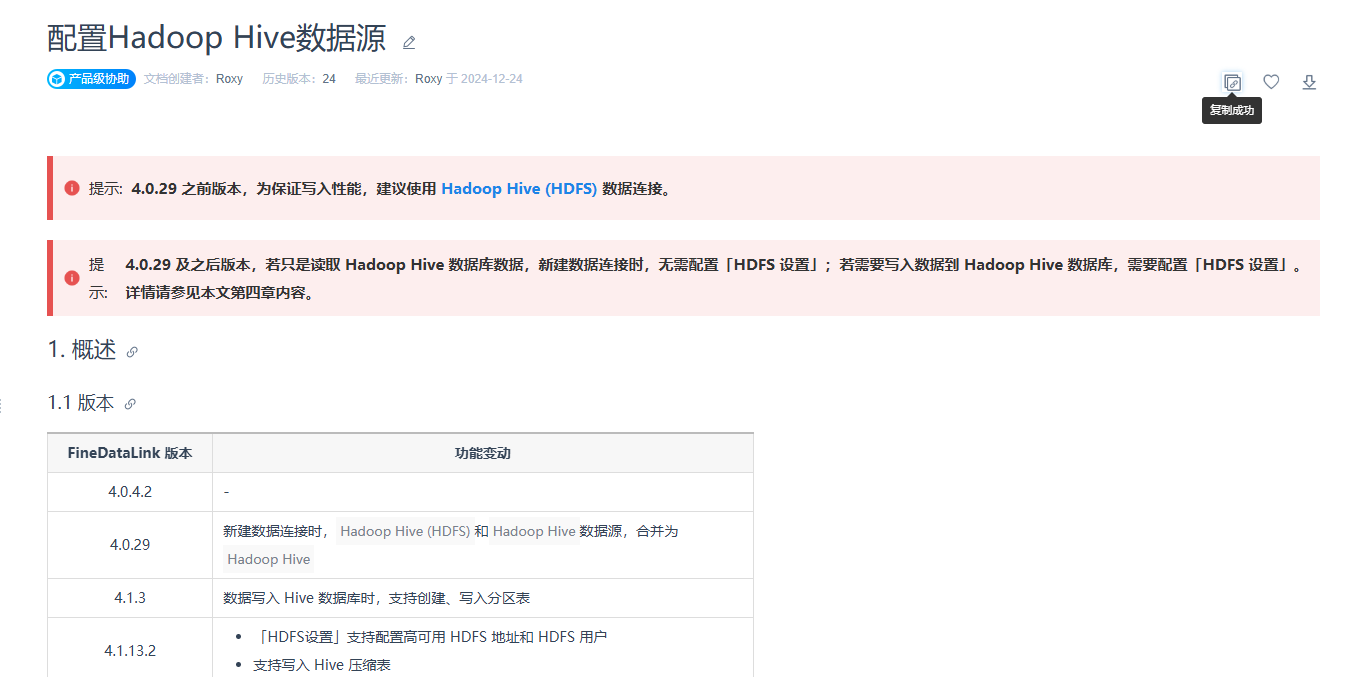Click the HDFS设置 high-availability bullet text

tap(430, 637)
